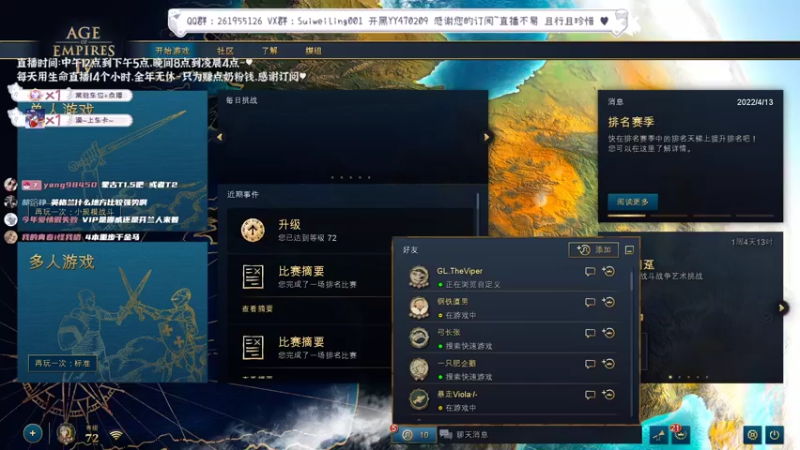
Task: Select first dot of event pagination
Action: pyautogui.click(x=670, y=378)
